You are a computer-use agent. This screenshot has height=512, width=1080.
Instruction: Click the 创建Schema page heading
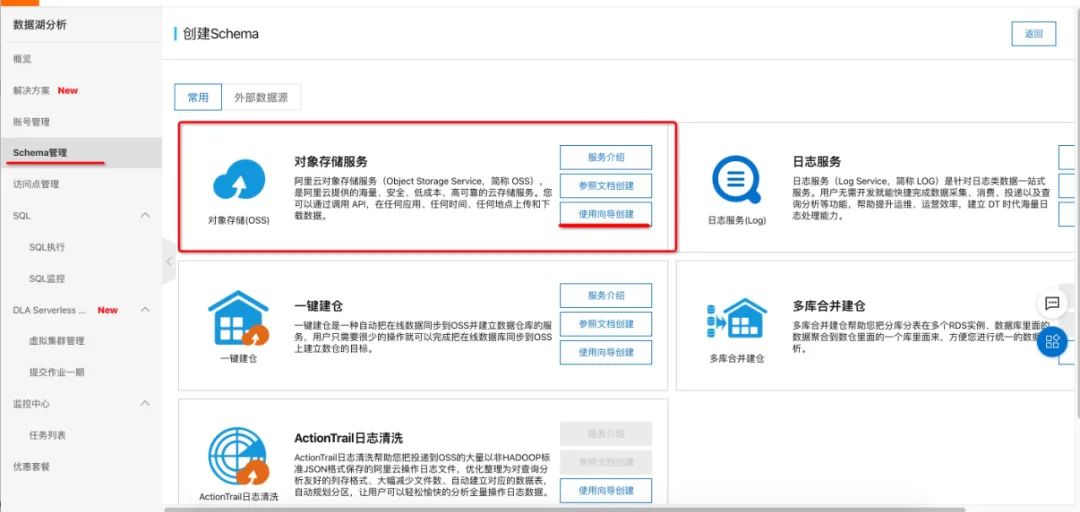[x=220, y=34]
